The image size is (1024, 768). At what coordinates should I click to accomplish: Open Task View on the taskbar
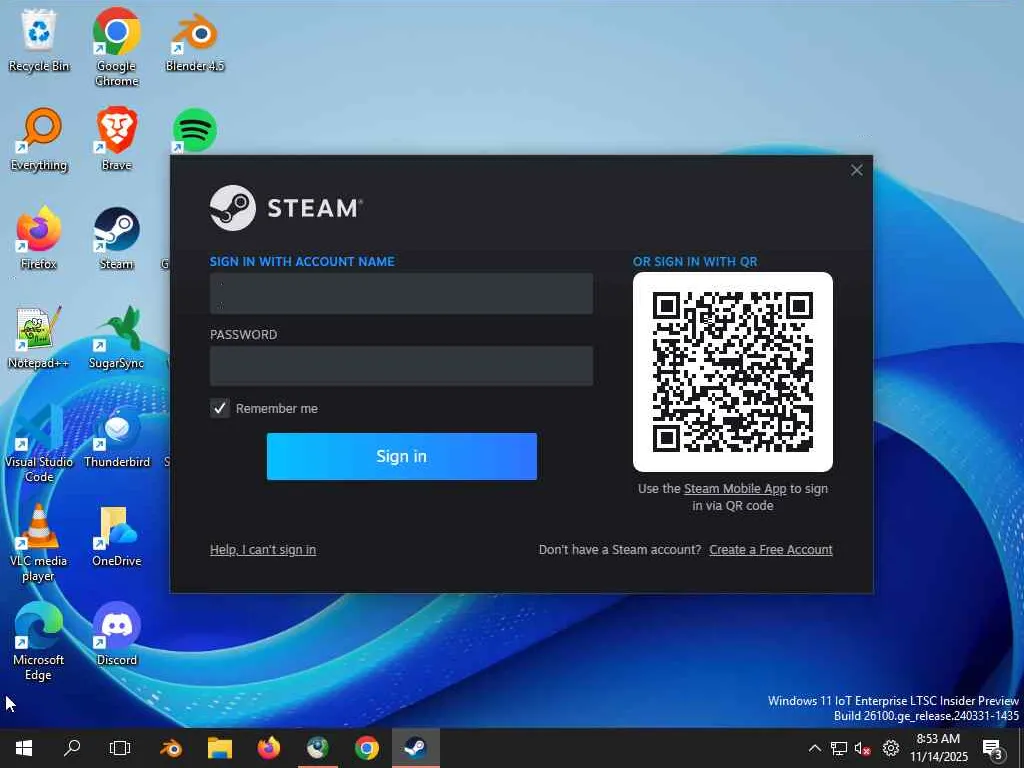coord(120,748)
